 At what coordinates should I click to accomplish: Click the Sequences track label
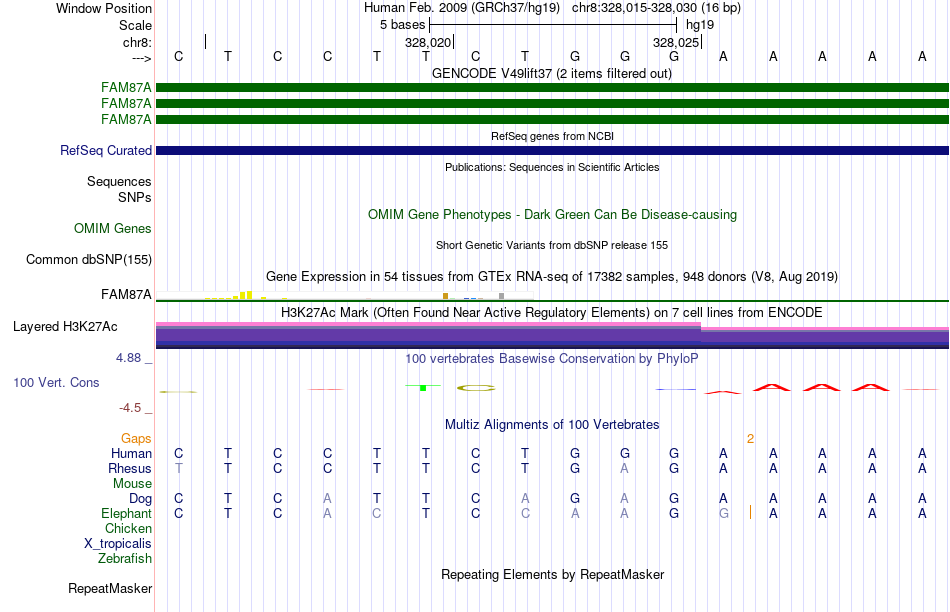click(119, 181)
